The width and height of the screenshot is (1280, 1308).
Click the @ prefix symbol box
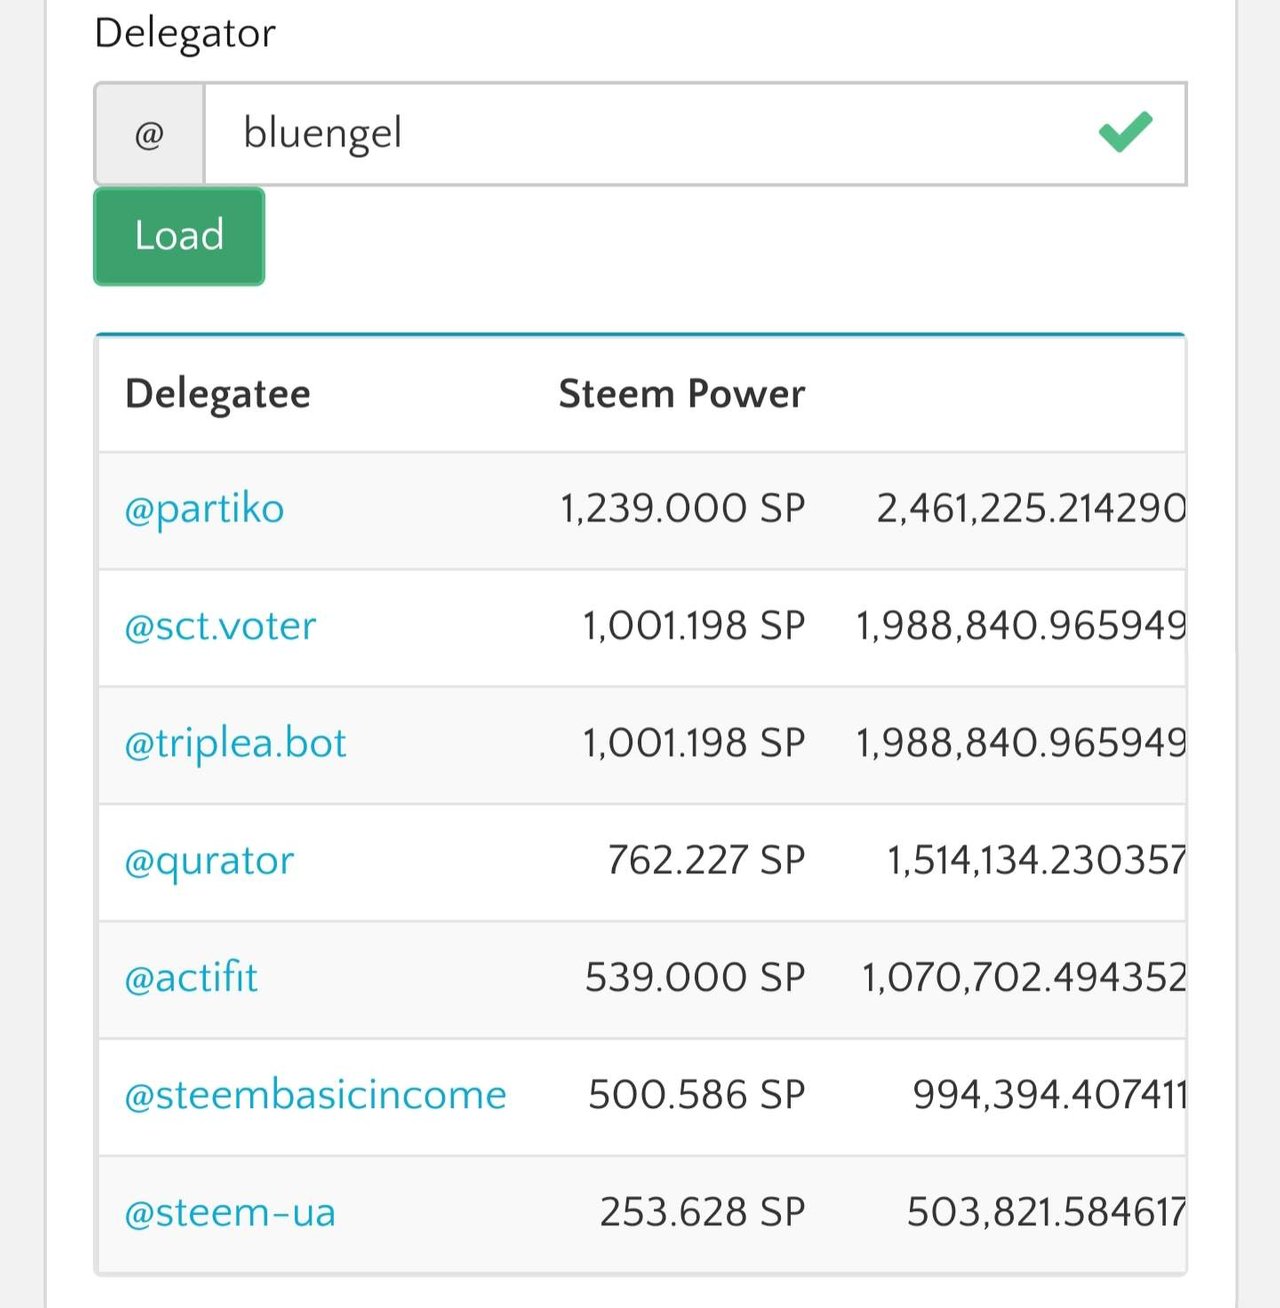click(149, 134)
